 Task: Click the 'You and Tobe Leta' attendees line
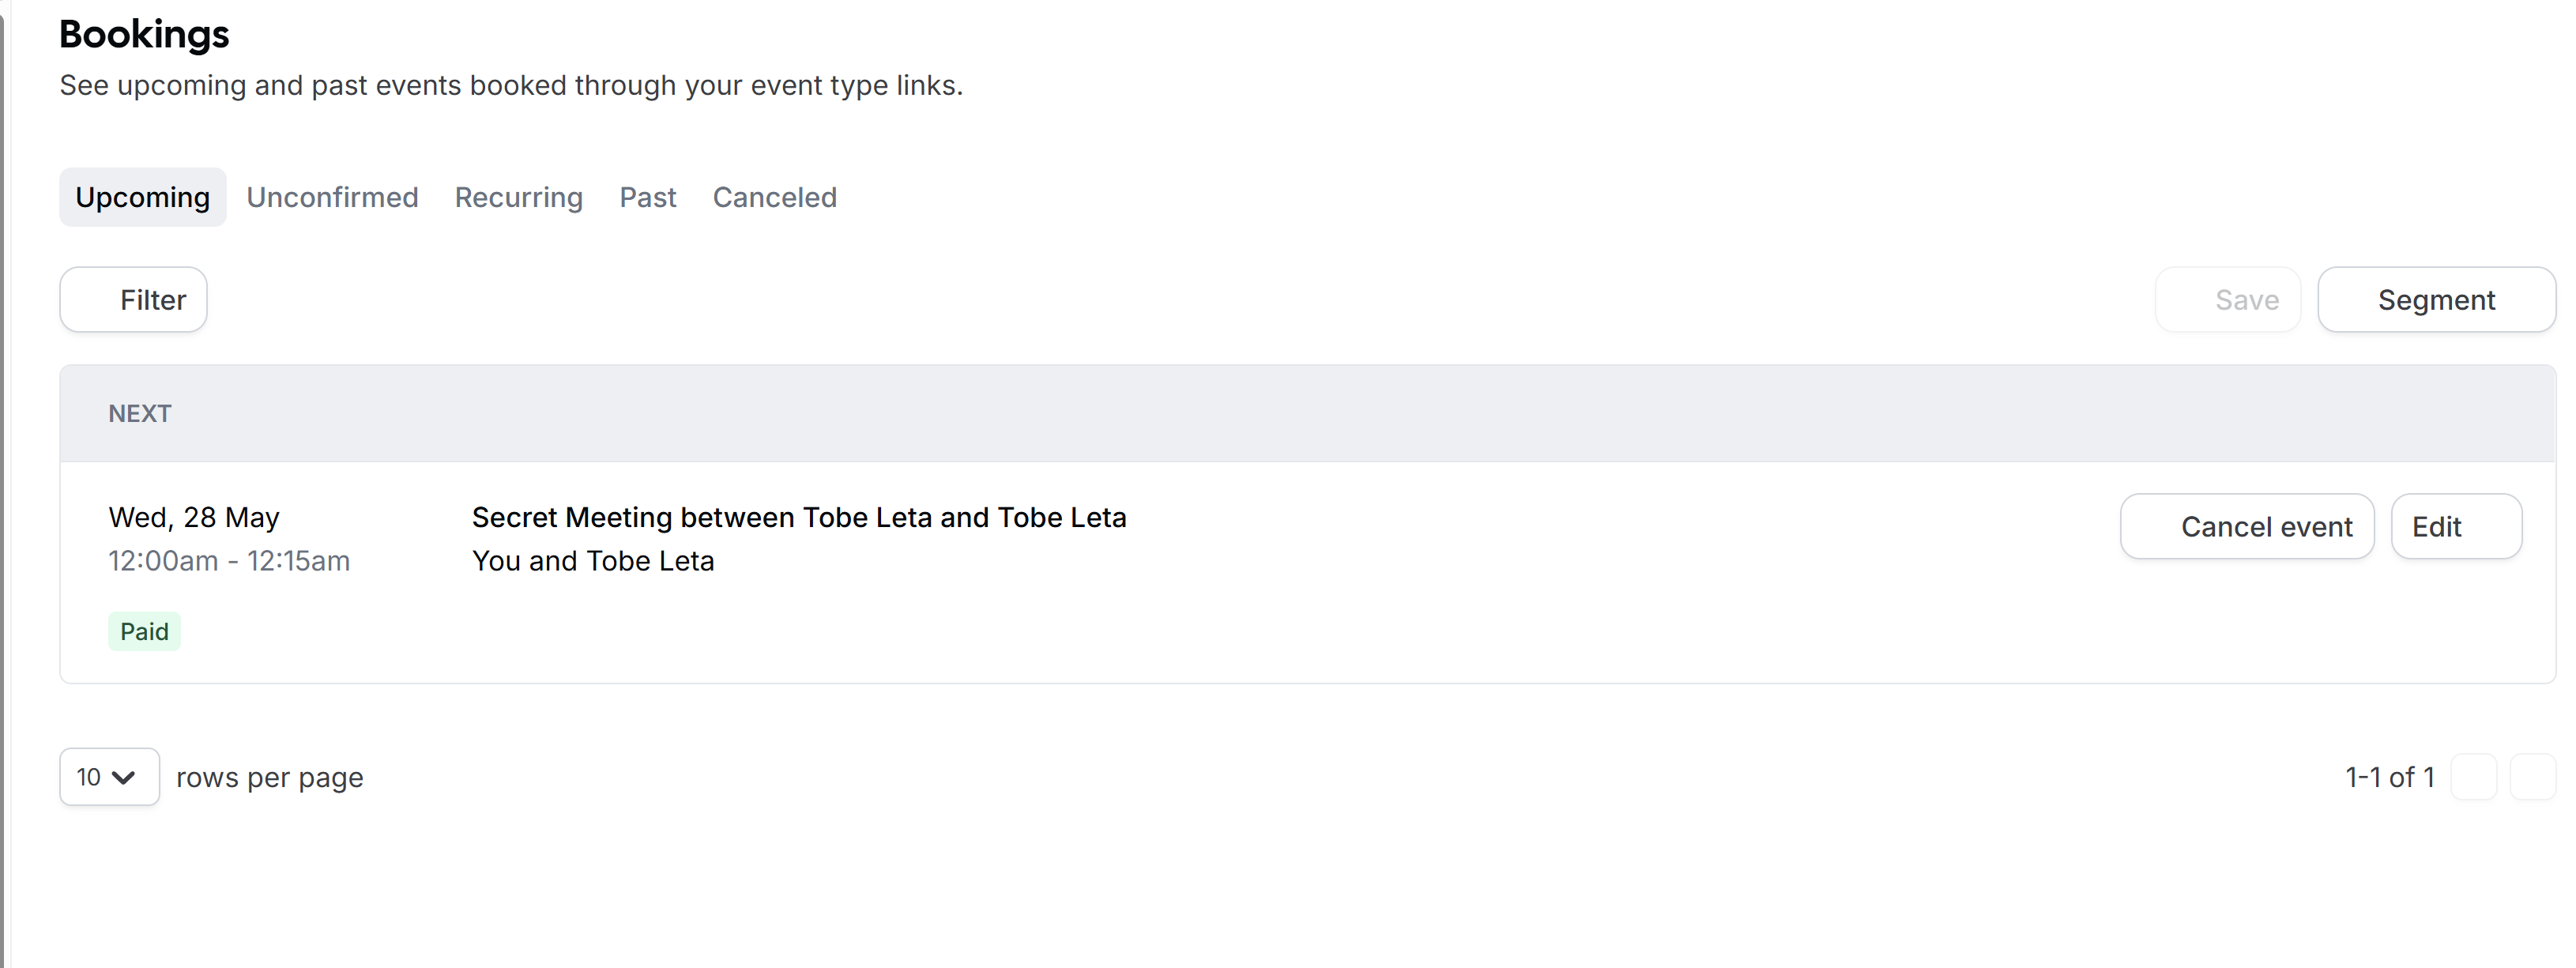point(593,561)
